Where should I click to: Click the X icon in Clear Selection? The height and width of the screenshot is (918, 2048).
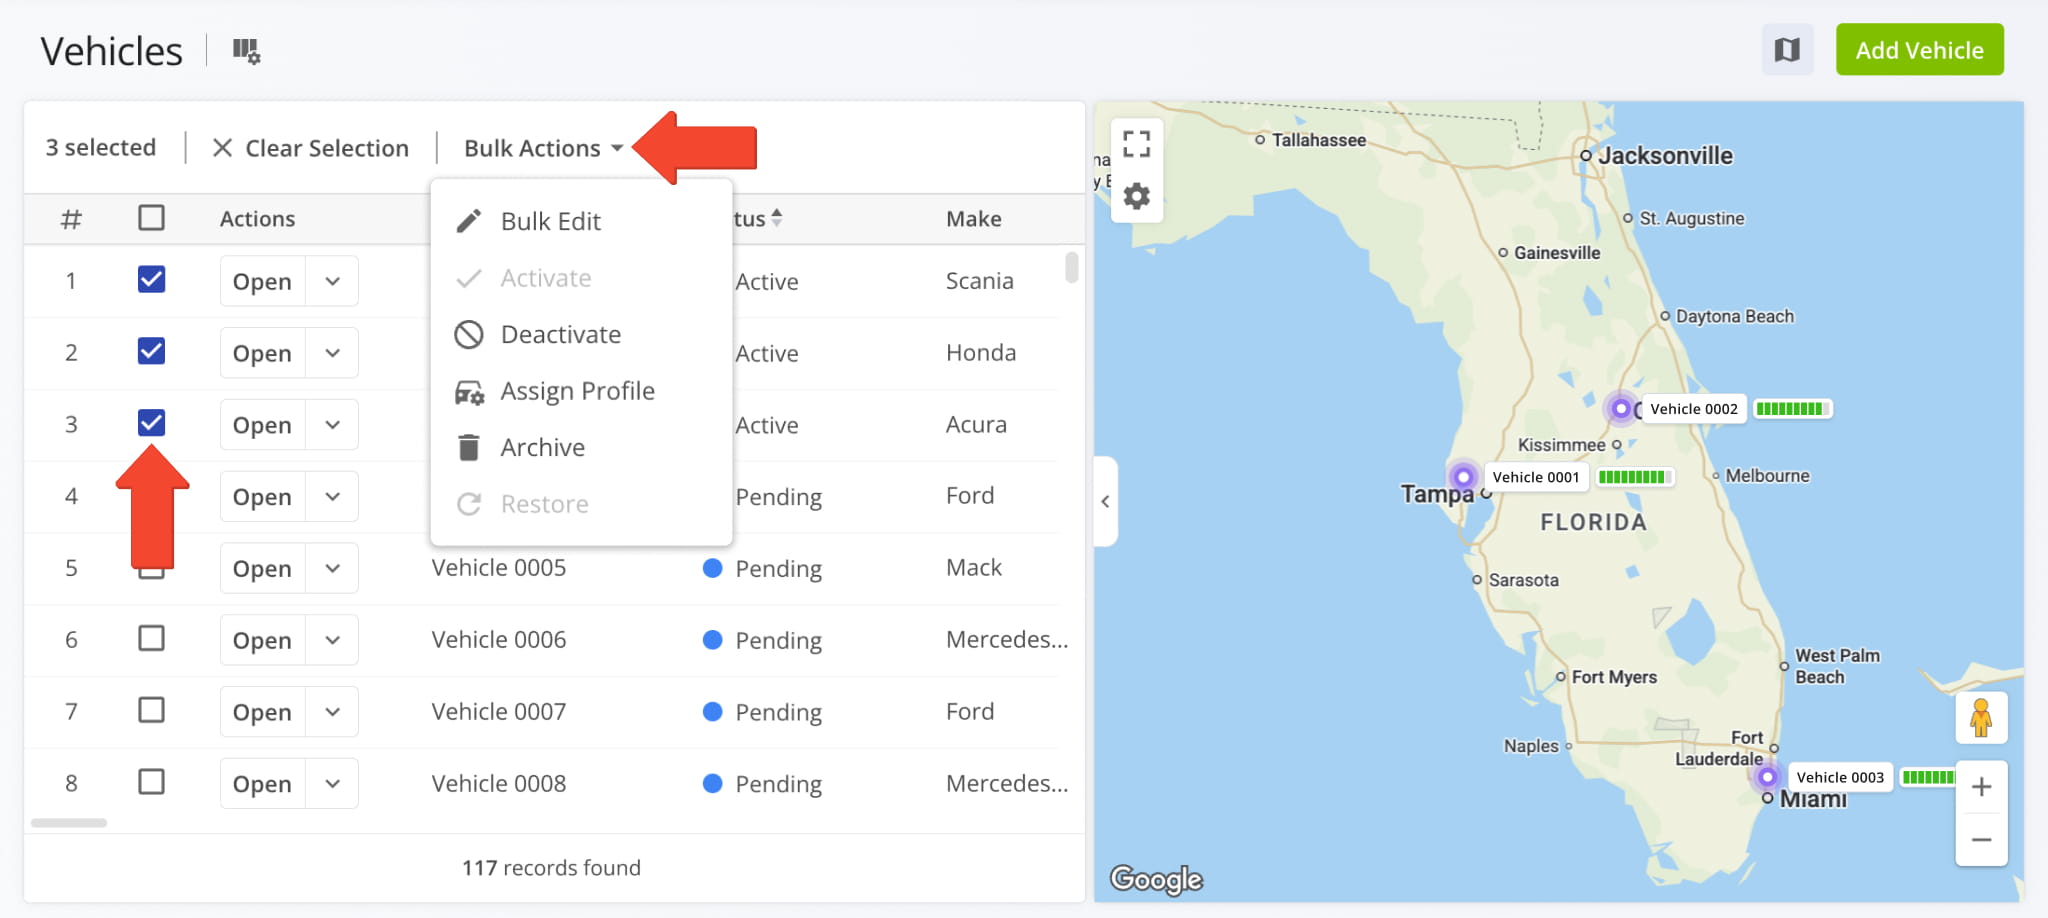(x=222, y=148)
